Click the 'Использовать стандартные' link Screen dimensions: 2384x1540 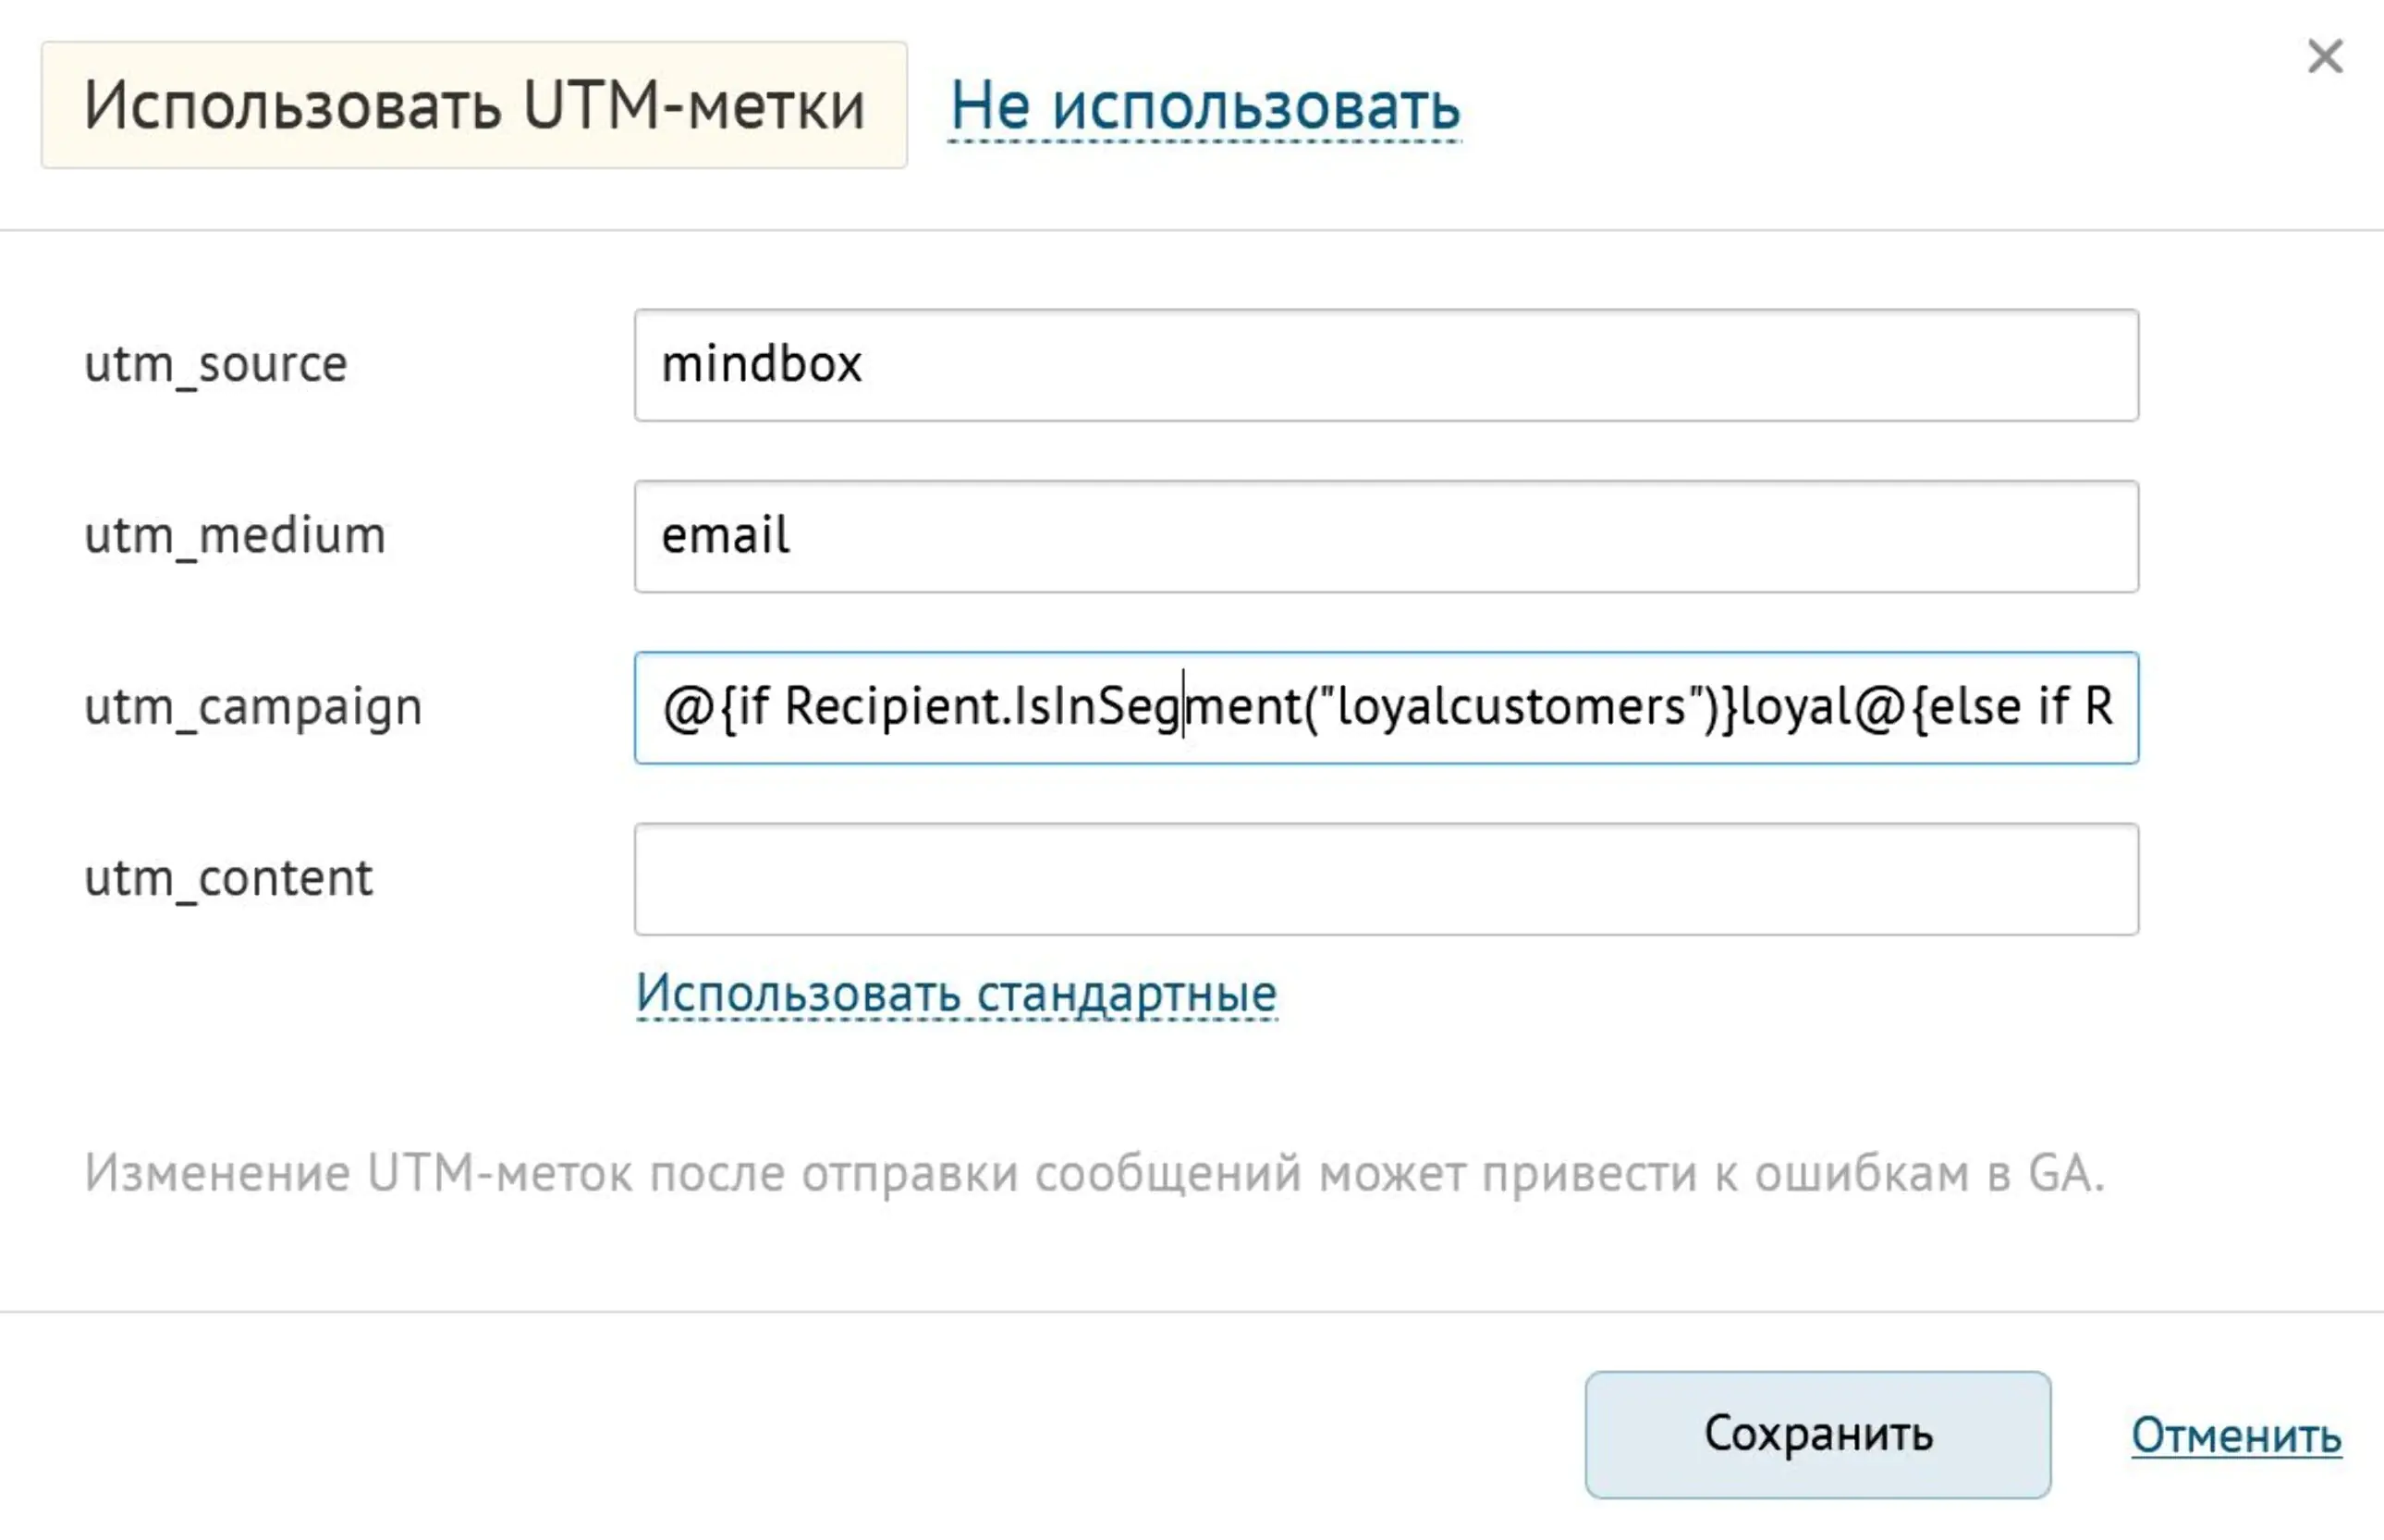(x=957, y=991)
